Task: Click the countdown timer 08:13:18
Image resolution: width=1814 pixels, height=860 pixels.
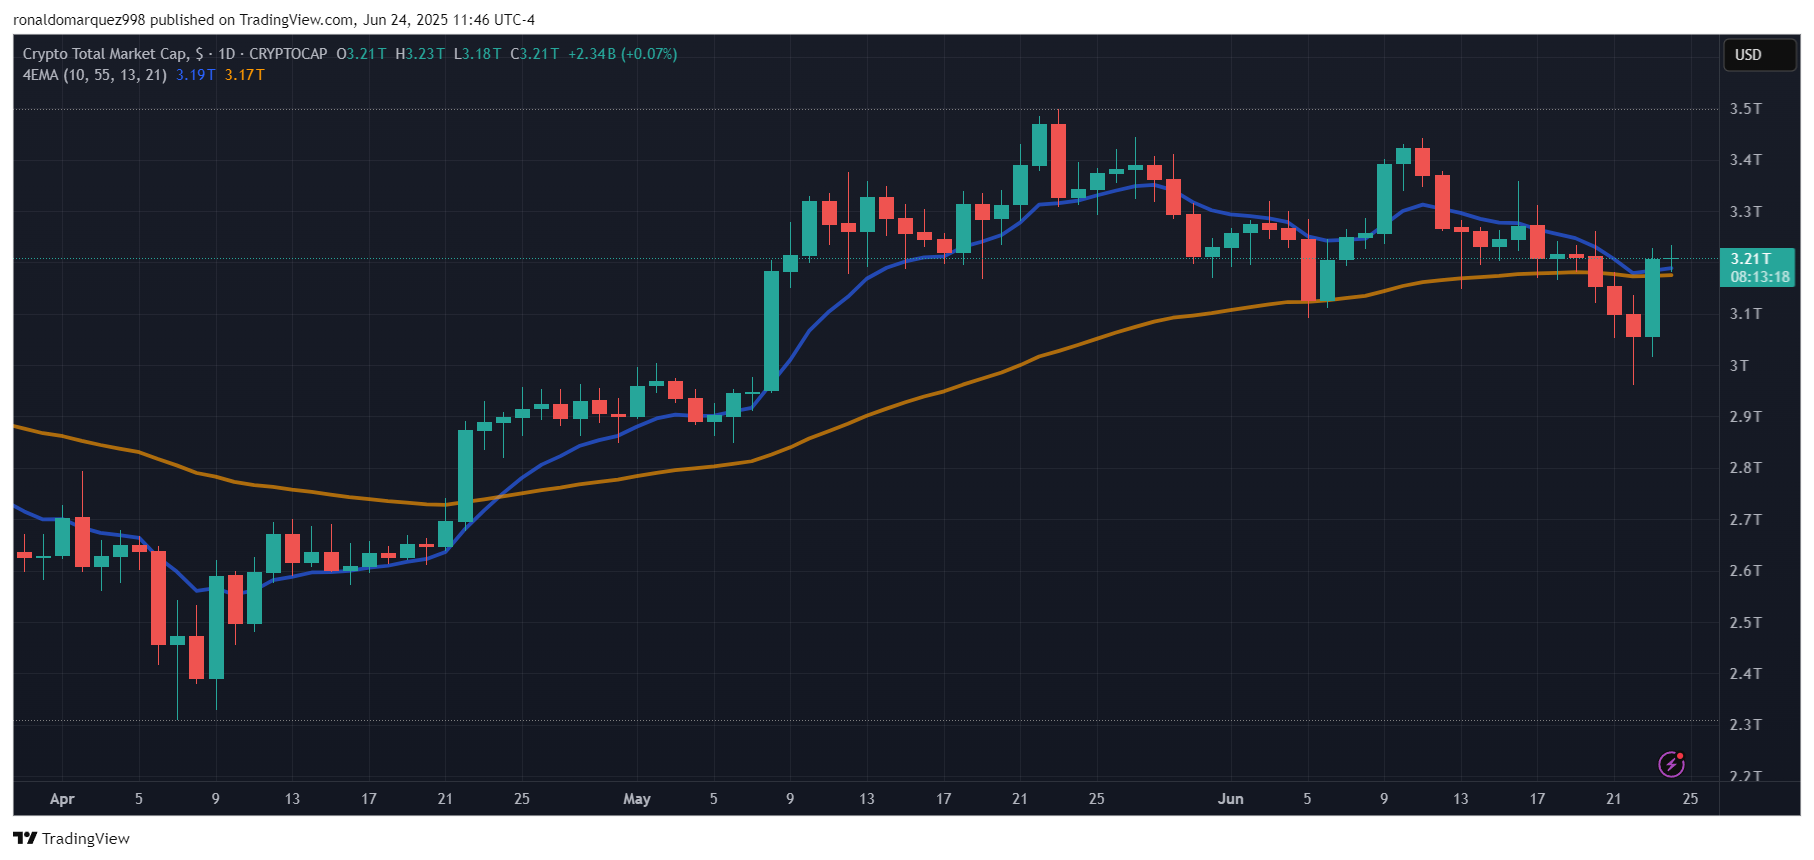Action: click(1760, 277)
